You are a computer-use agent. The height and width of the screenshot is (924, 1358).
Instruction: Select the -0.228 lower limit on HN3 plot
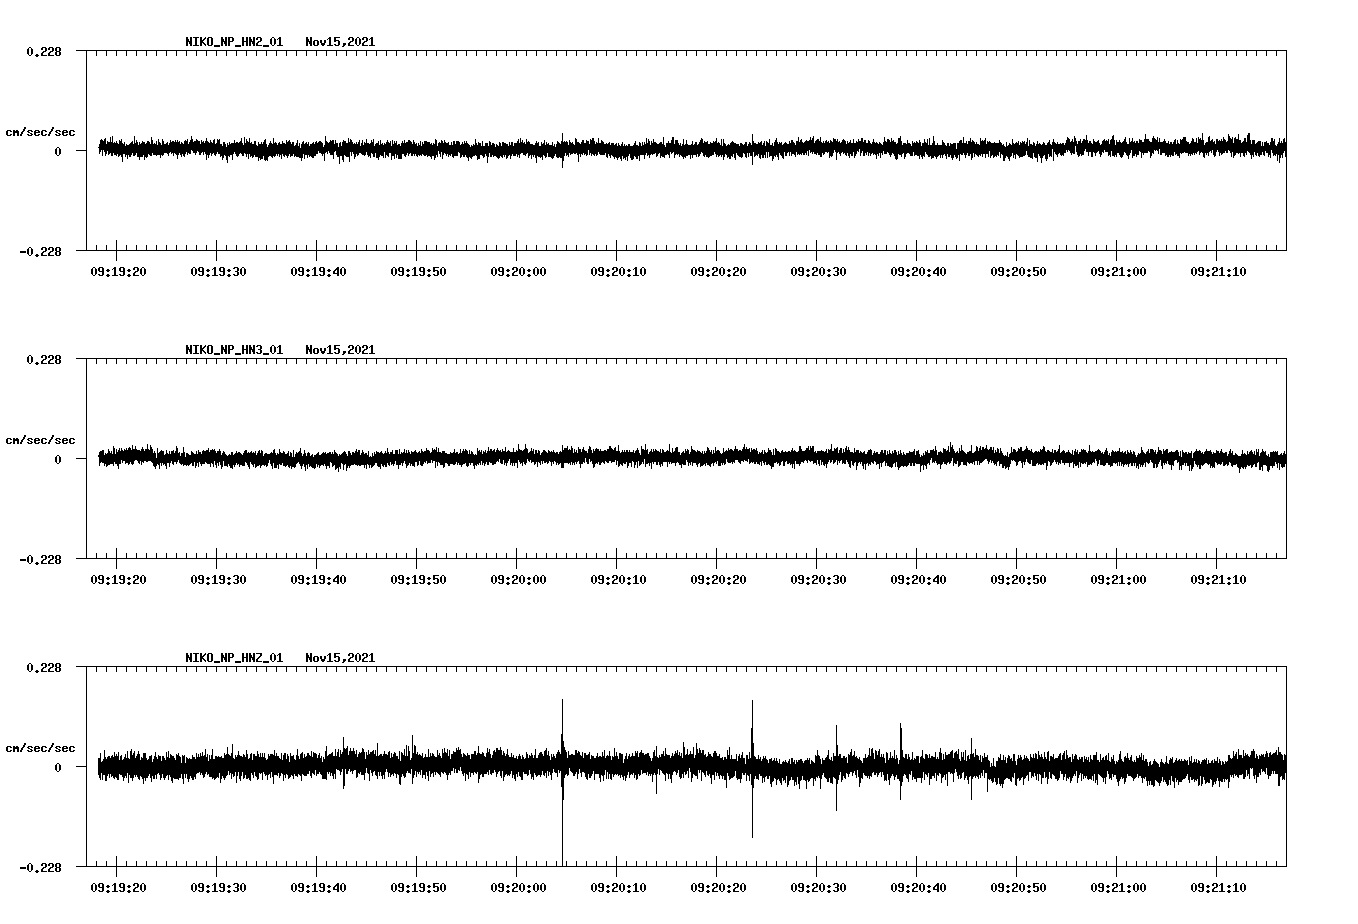point(40,560)
